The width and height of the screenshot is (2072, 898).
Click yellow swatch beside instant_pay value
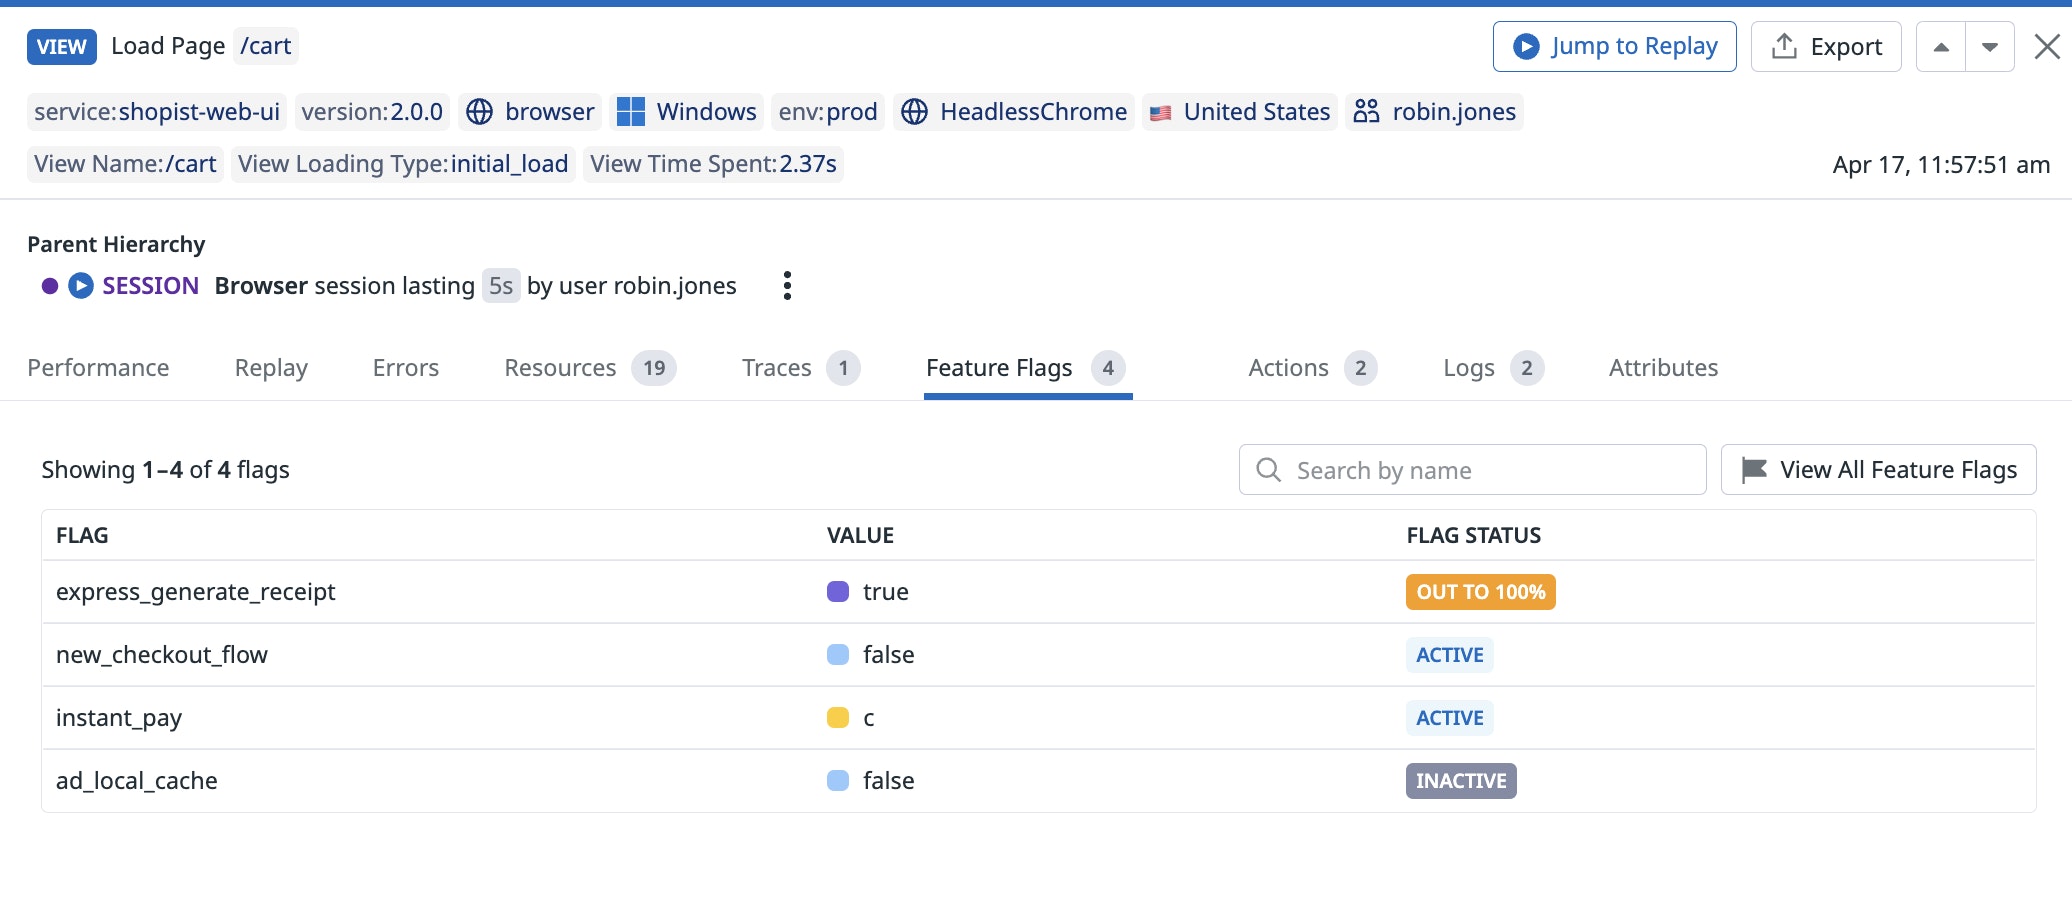(838, 718)
